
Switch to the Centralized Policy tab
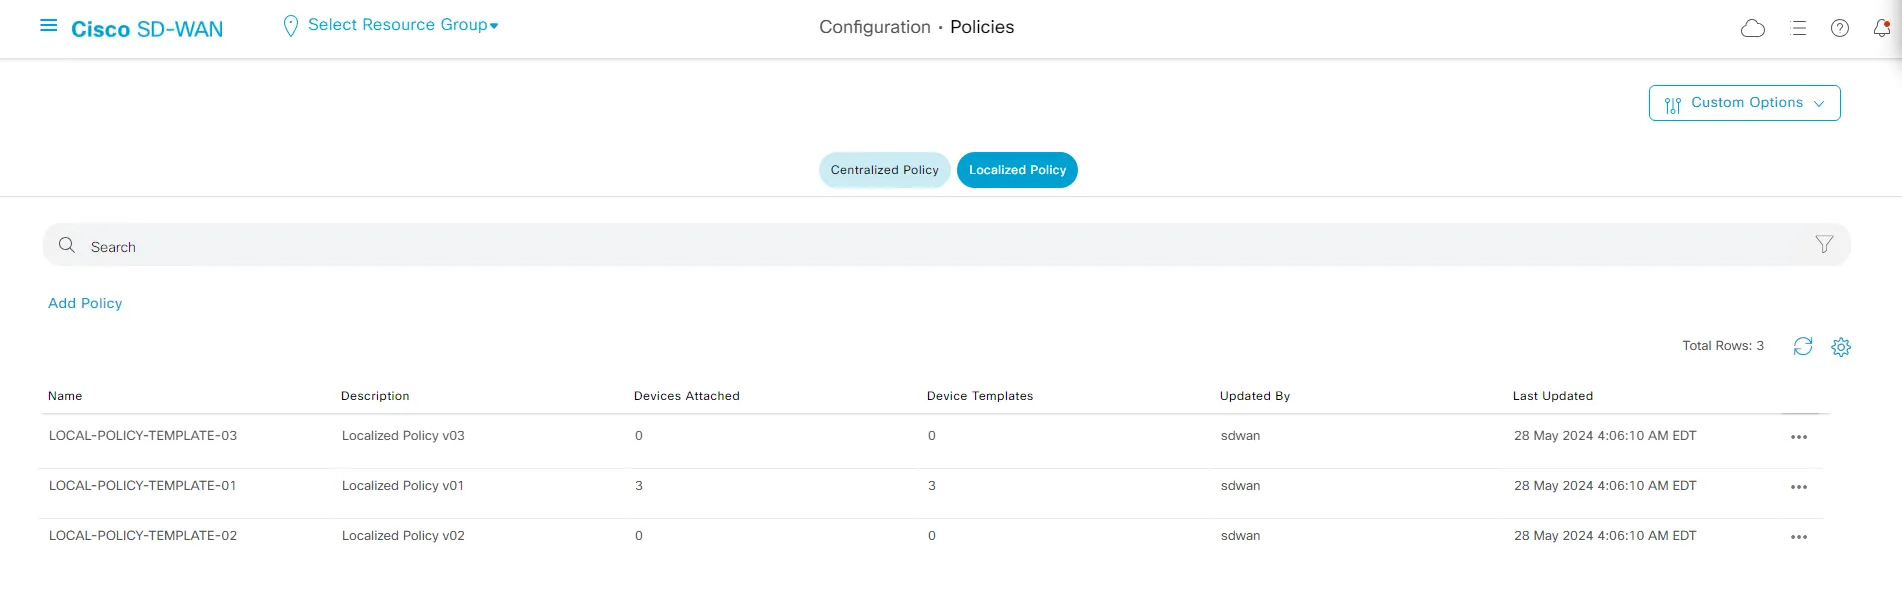pyautogui.click(x=884, y=170)
